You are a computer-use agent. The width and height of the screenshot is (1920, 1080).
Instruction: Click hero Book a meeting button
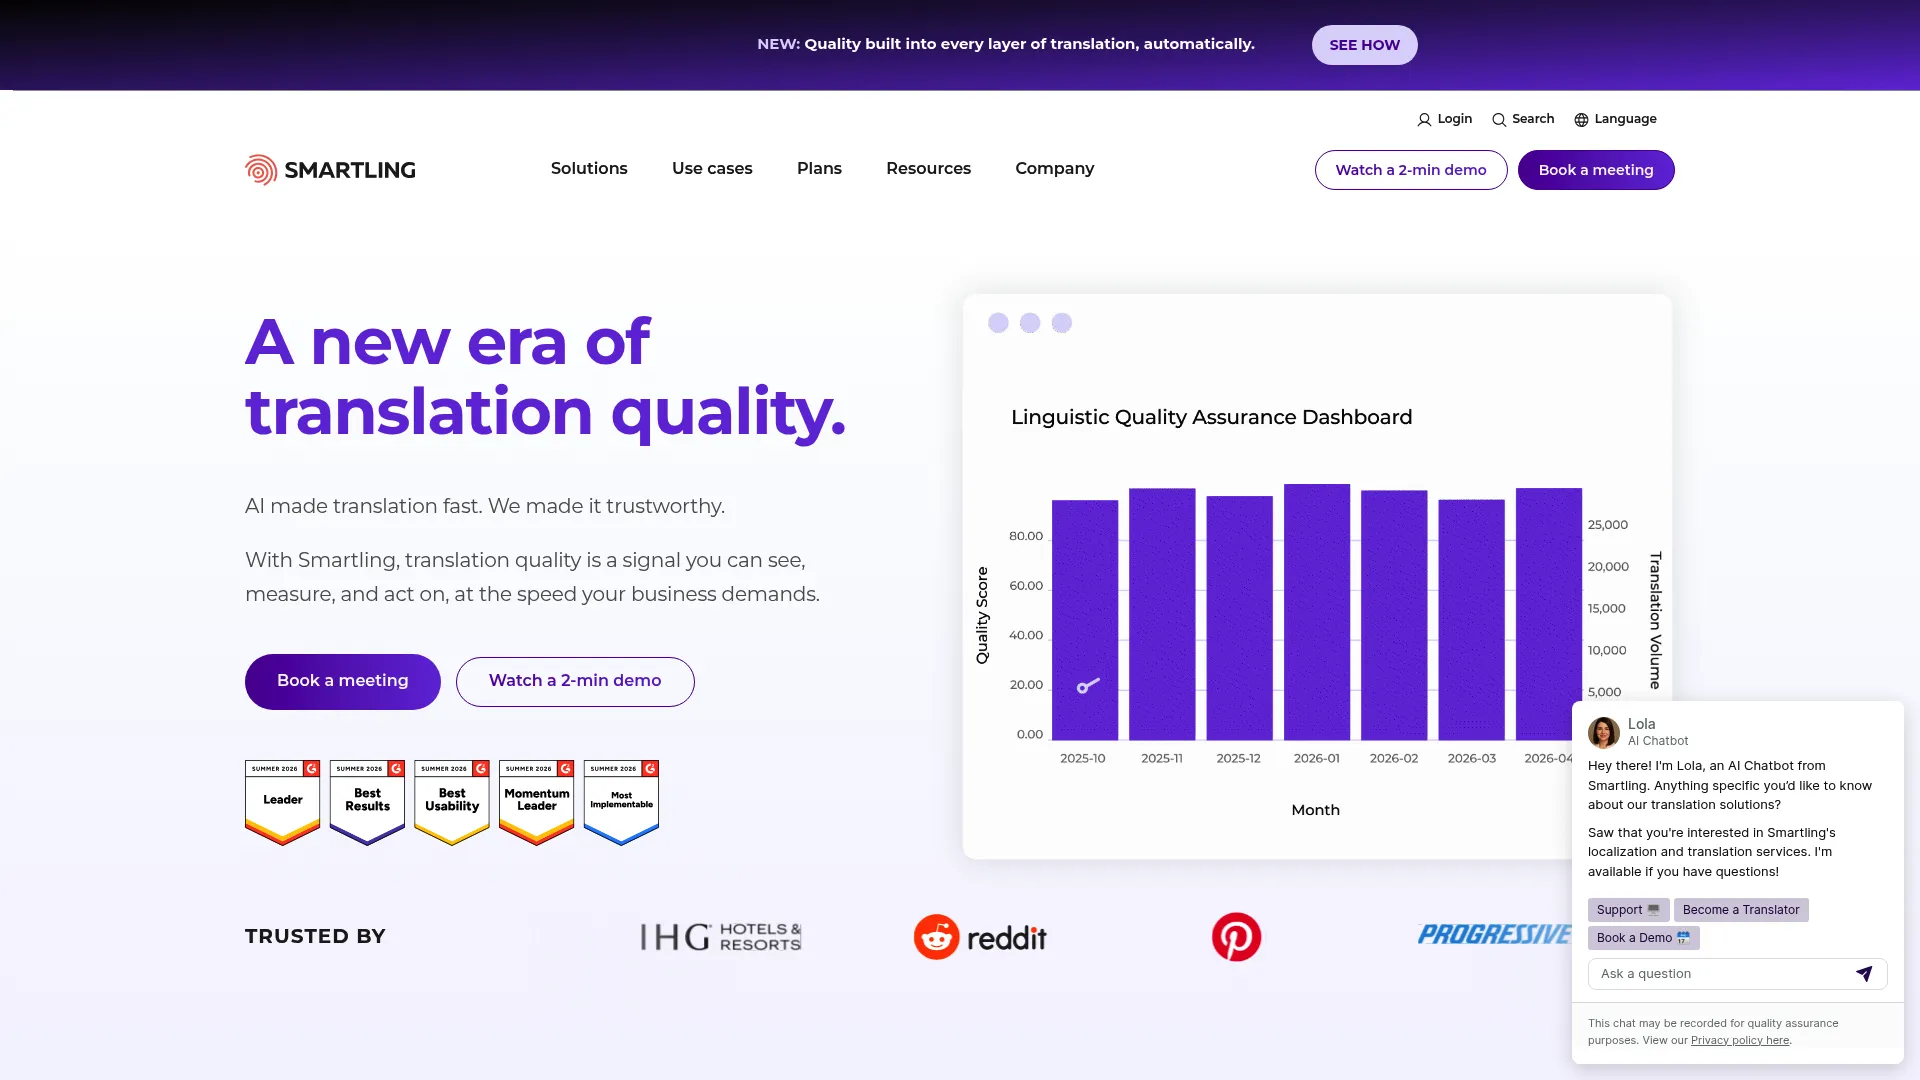click(343, 681)
